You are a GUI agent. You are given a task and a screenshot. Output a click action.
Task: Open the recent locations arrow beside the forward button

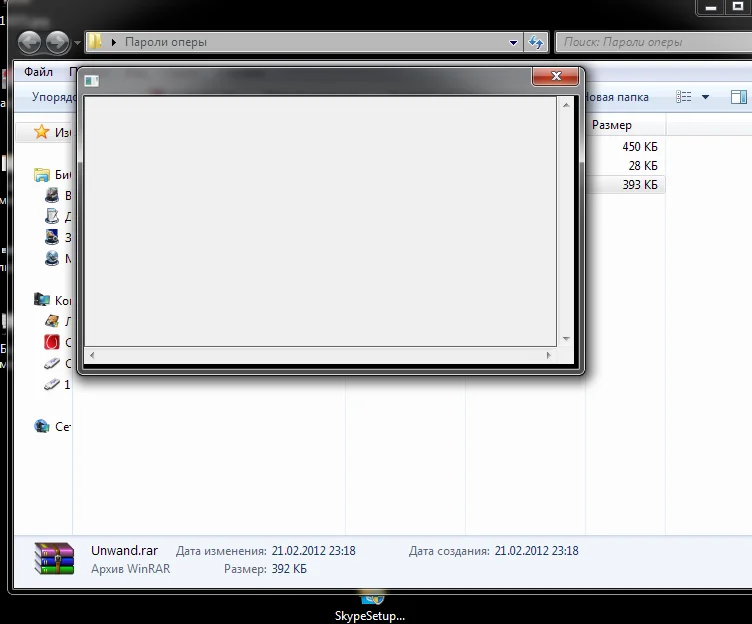(77, 43)
